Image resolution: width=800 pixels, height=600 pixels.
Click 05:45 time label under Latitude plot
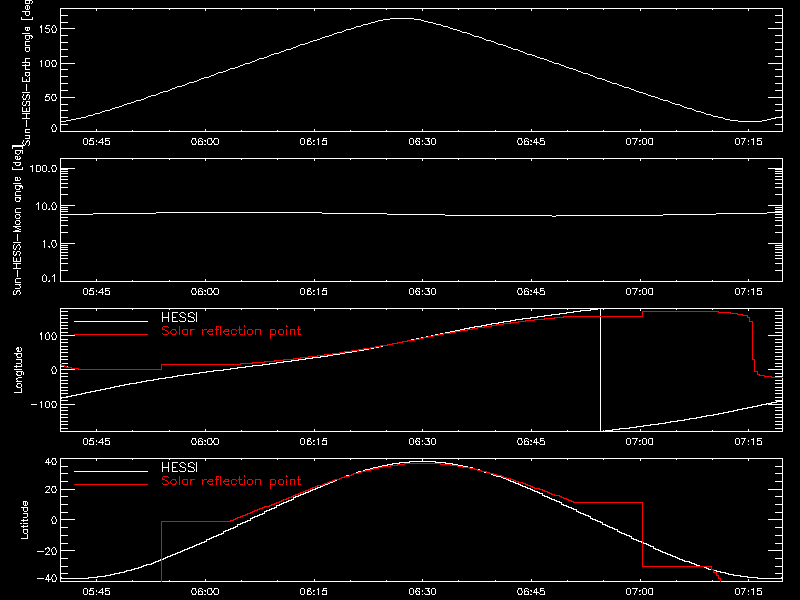(x=96, y=591)
